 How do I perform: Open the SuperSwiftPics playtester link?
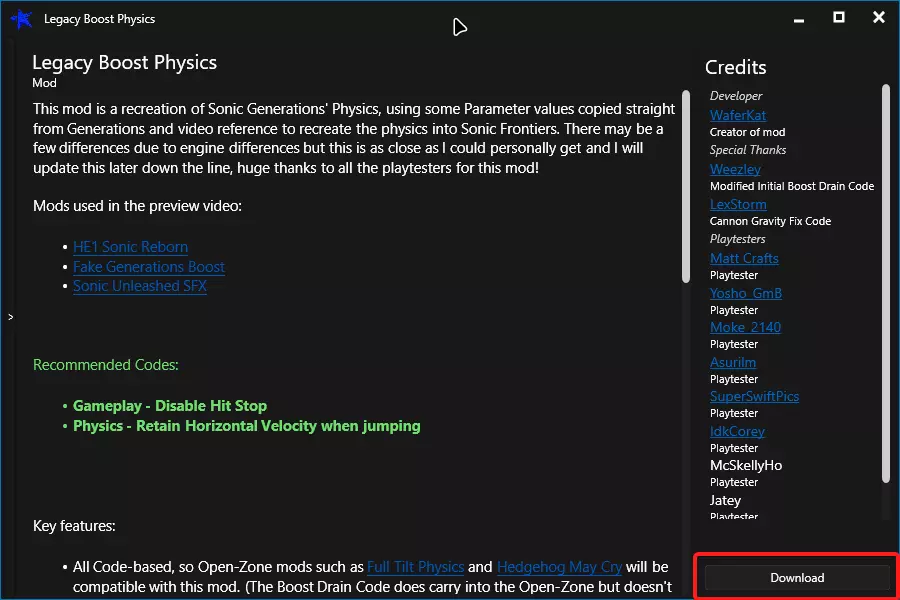(754, 396)
